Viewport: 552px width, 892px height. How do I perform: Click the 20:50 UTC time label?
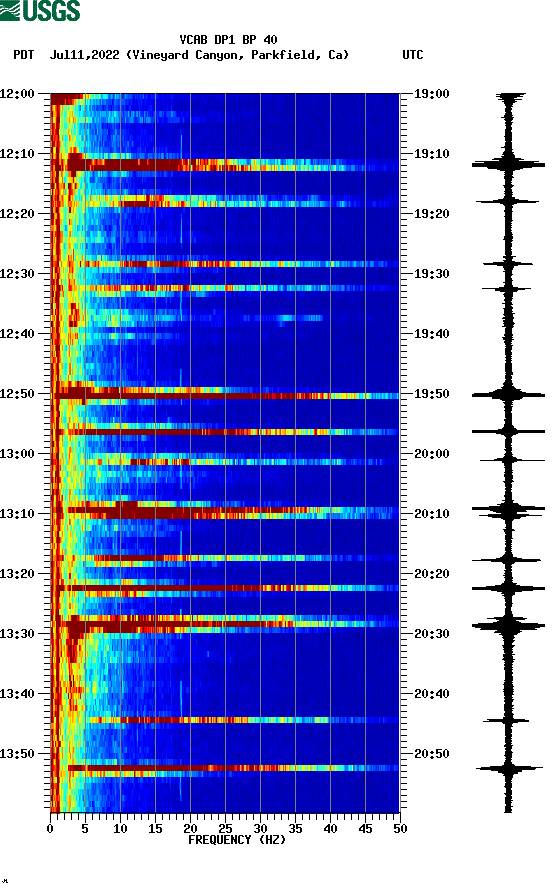(x=431, y=754)
